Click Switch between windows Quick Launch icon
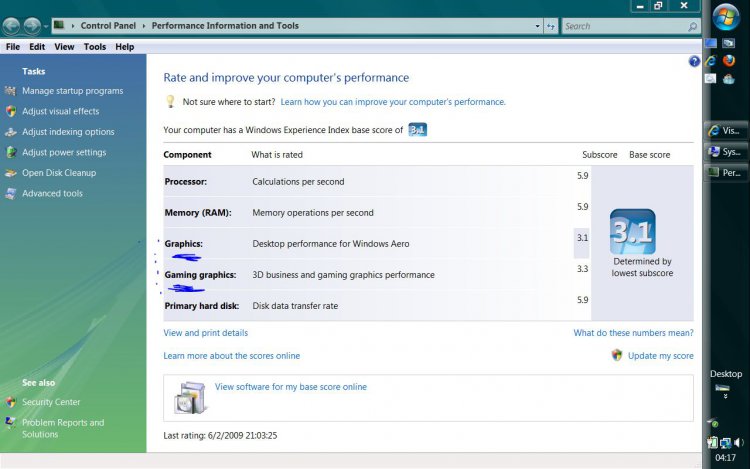This screenshot has width=750, height=469. point(729,43)
